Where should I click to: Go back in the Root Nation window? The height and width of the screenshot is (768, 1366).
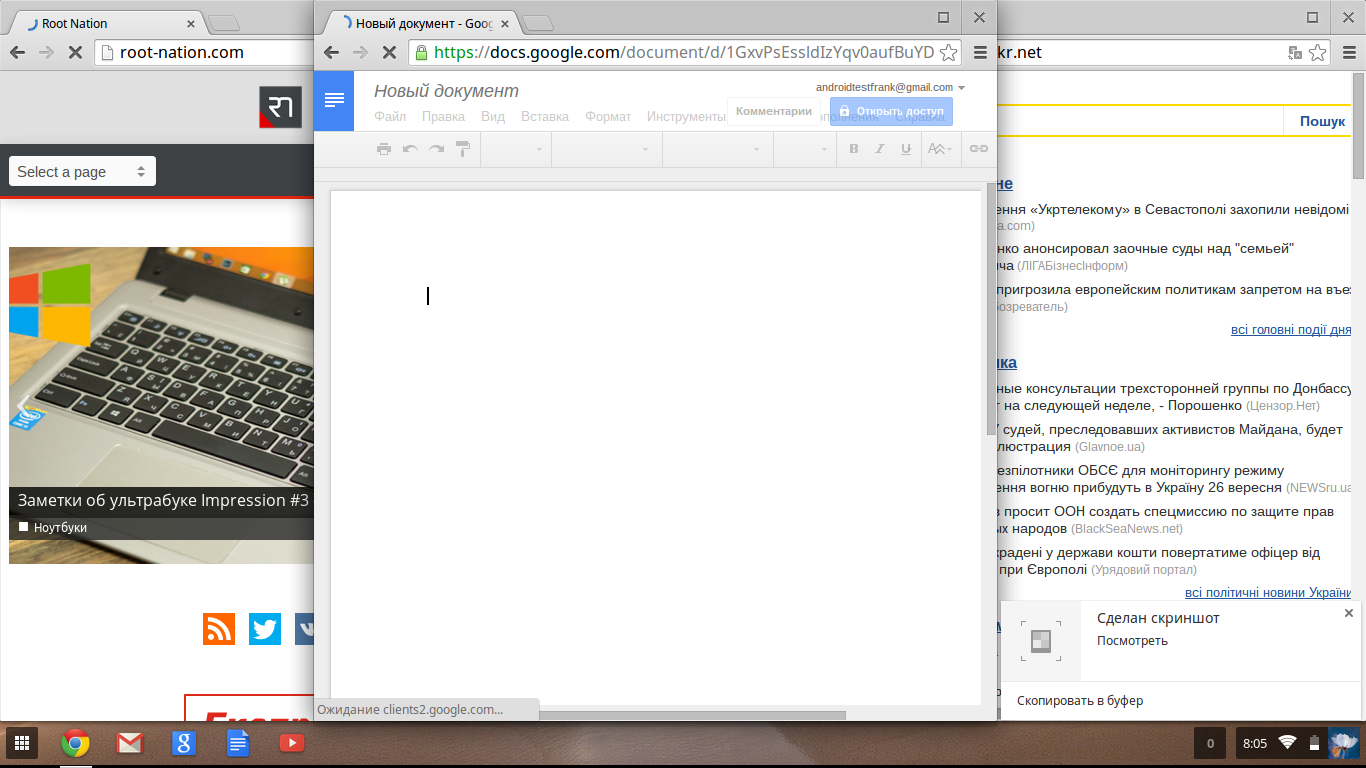tap(17, 52)
